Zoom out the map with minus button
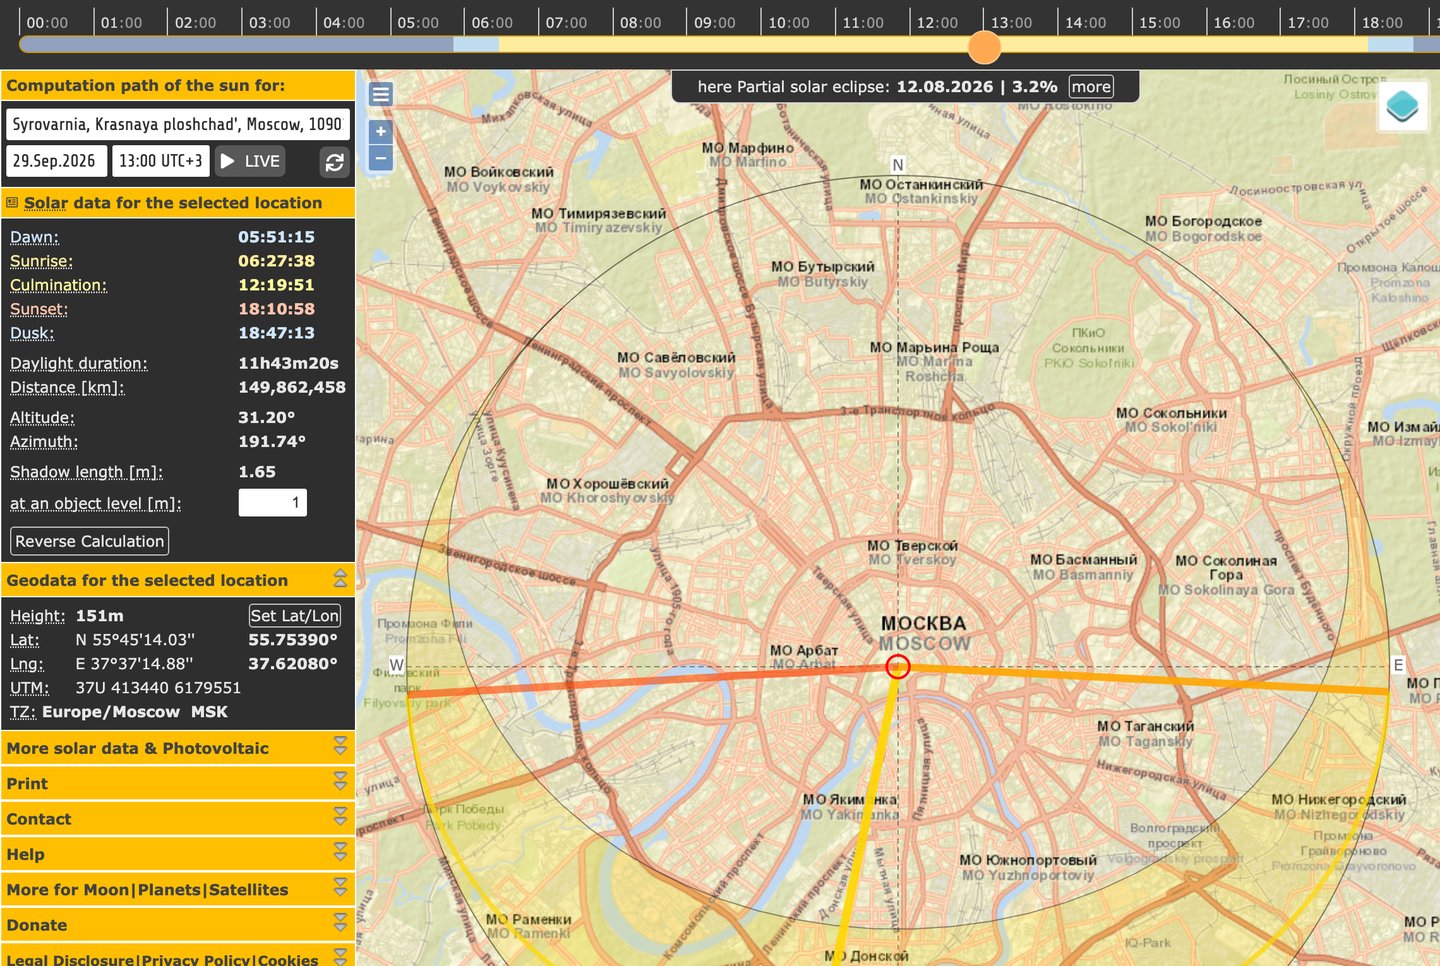The height and width of the screenshot is (966, 1440). [381, 158]
